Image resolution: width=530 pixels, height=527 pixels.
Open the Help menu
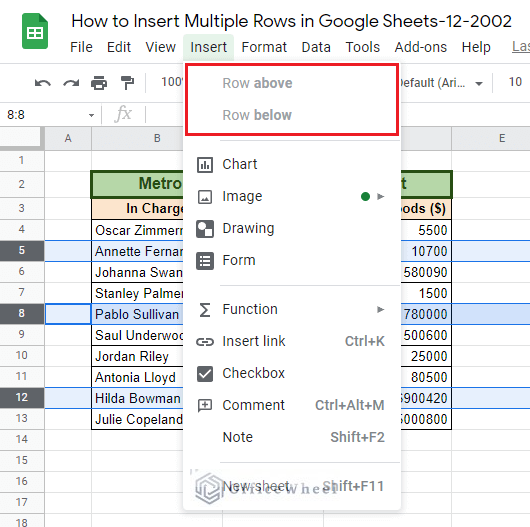coord(476,47)
